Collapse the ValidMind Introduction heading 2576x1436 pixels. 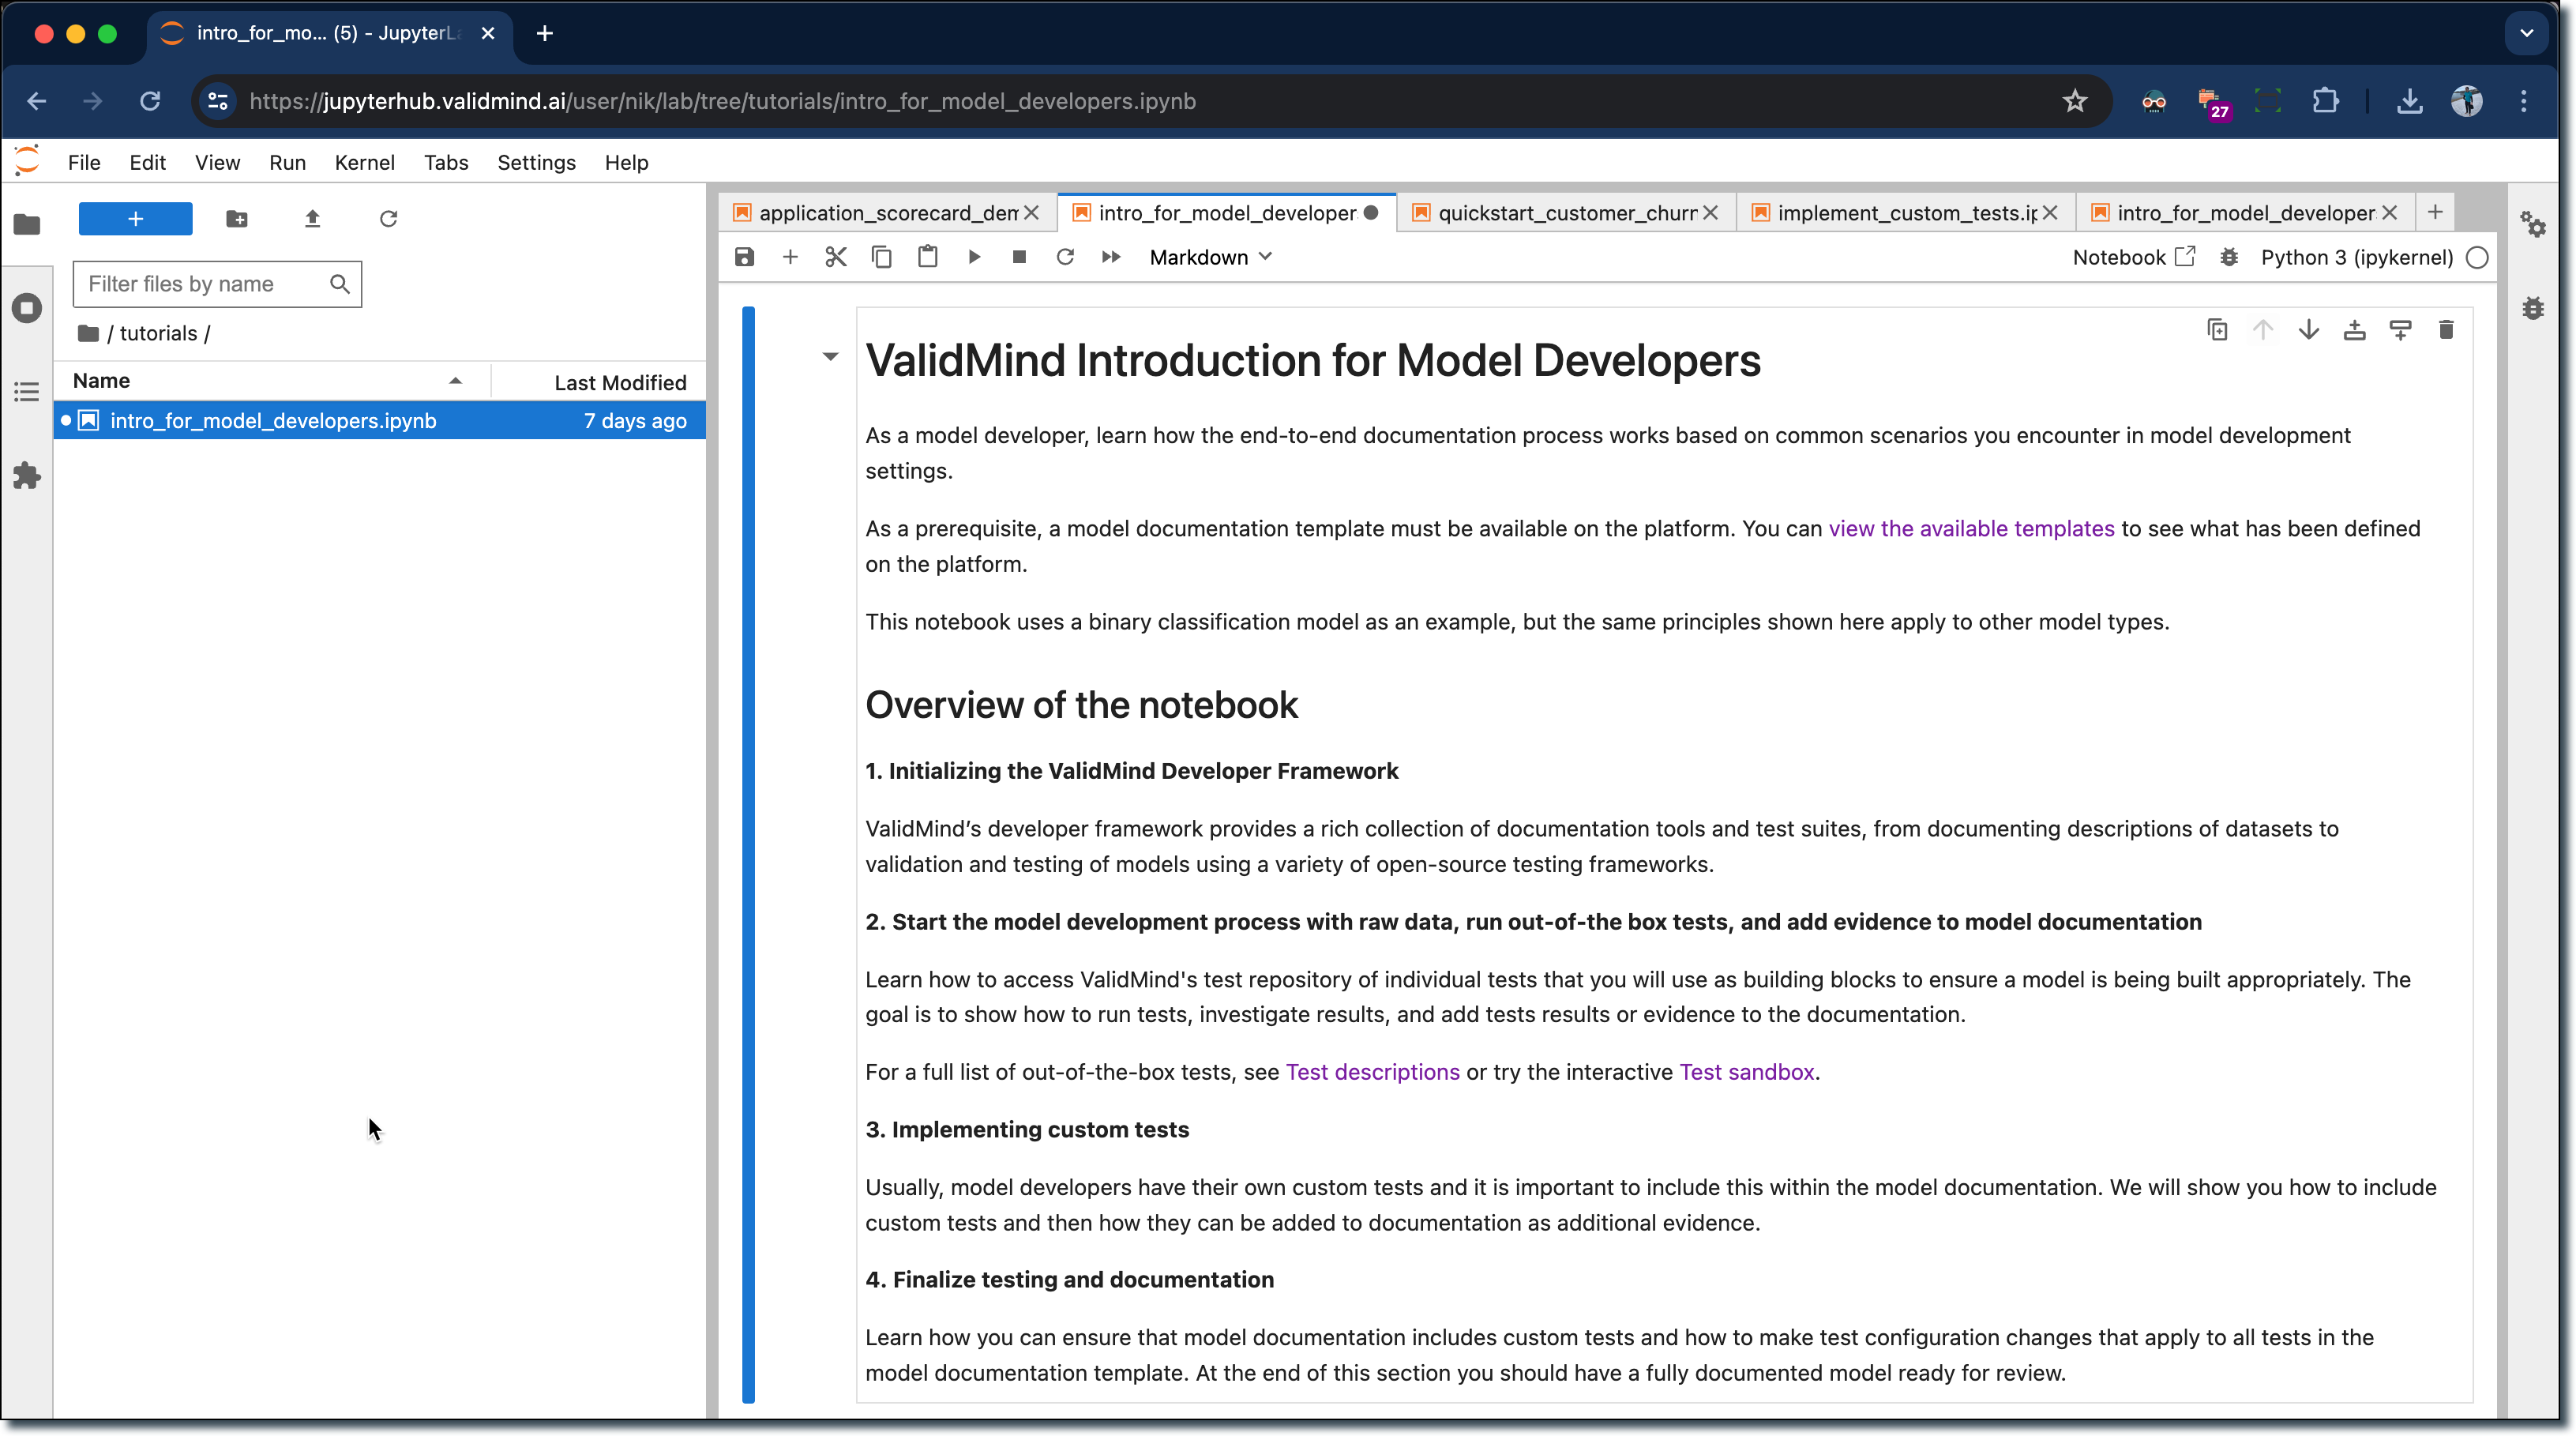click(x=831, y=356)
